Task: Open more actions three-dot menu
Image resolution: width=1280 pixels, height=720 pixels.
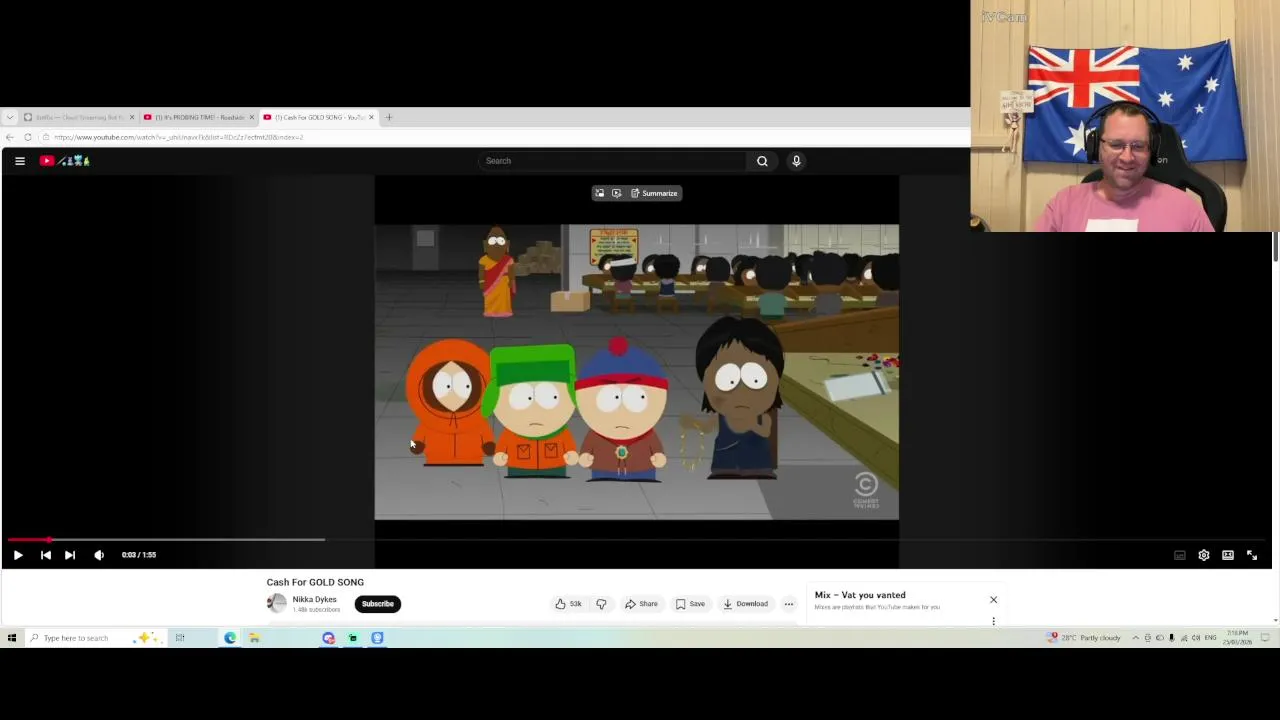Action: tap(789, 604)
